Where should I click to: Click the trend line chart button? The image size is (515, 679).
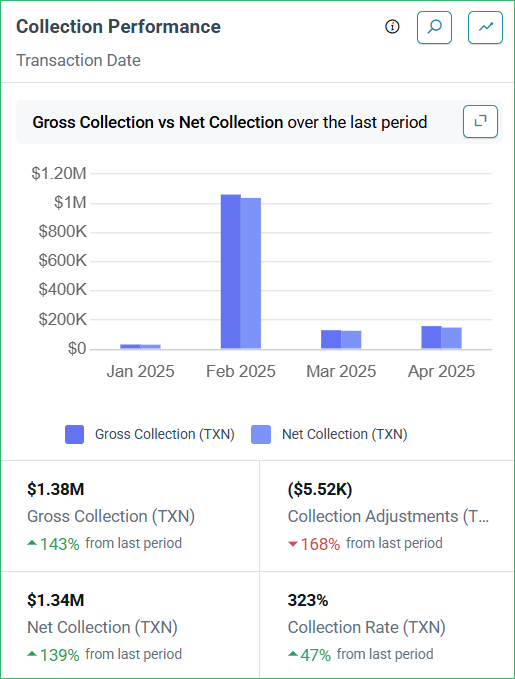tap(485, 28)
